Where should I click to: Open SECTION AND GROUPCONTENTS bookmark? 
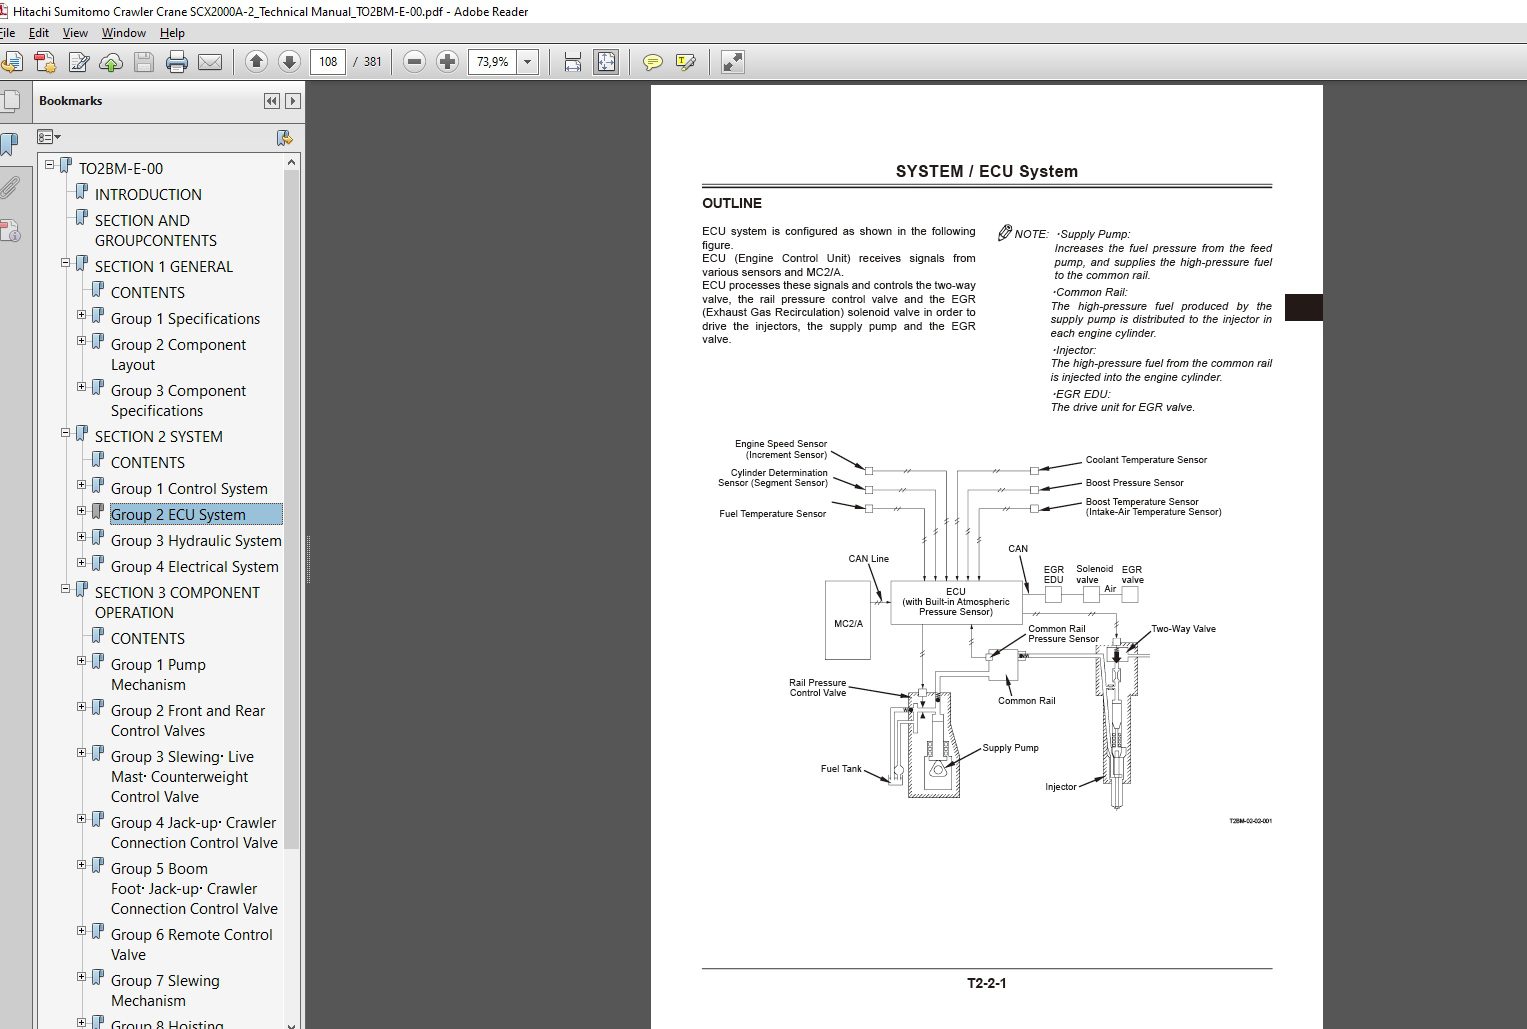tap(156, 231)
